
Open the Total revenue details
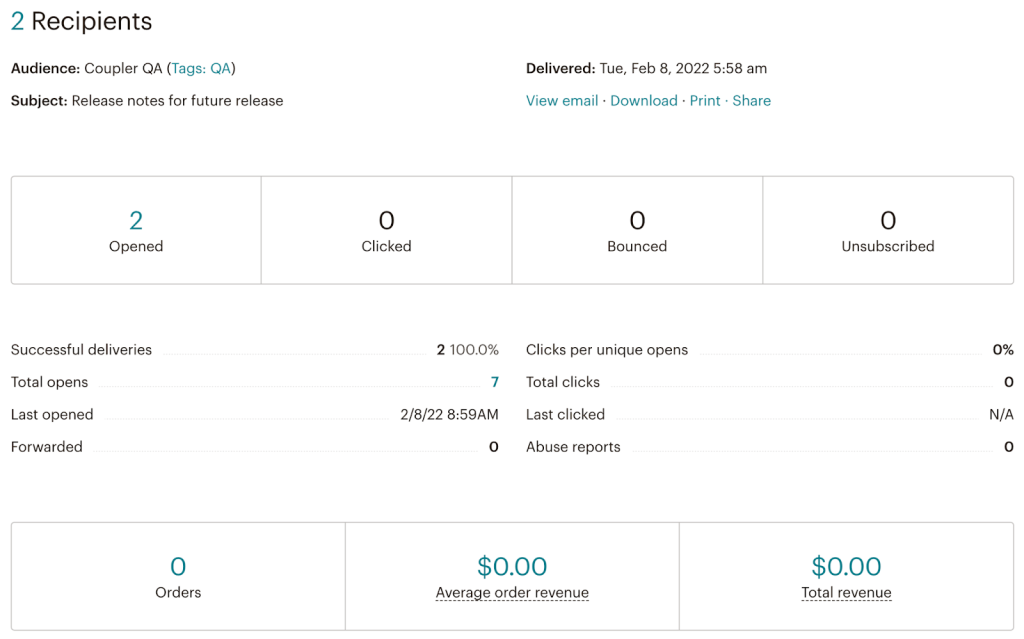(x=846, y=592)
